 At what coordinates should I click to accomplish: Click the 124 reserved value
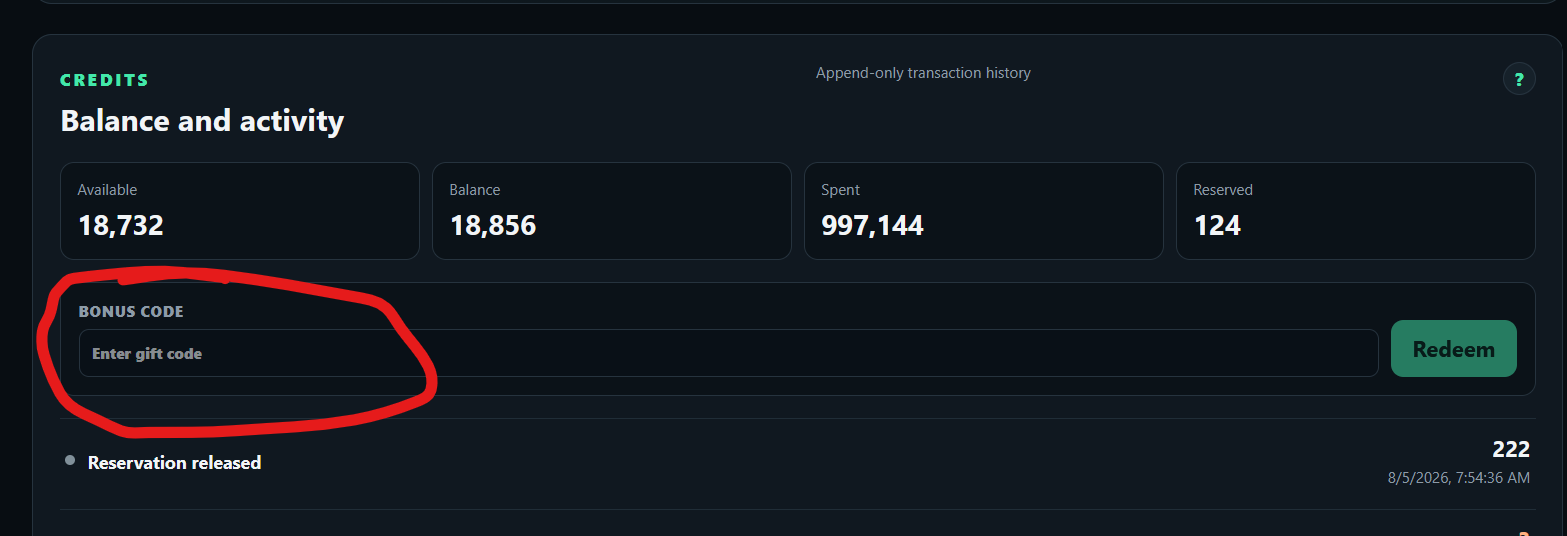[1217, 225]
